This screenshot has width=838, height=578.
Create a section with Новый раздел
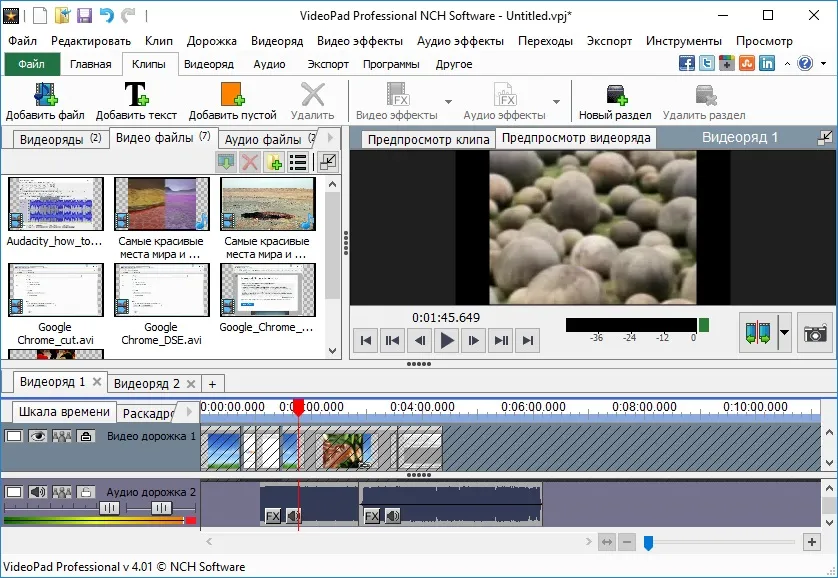click(x=616, y=95)
